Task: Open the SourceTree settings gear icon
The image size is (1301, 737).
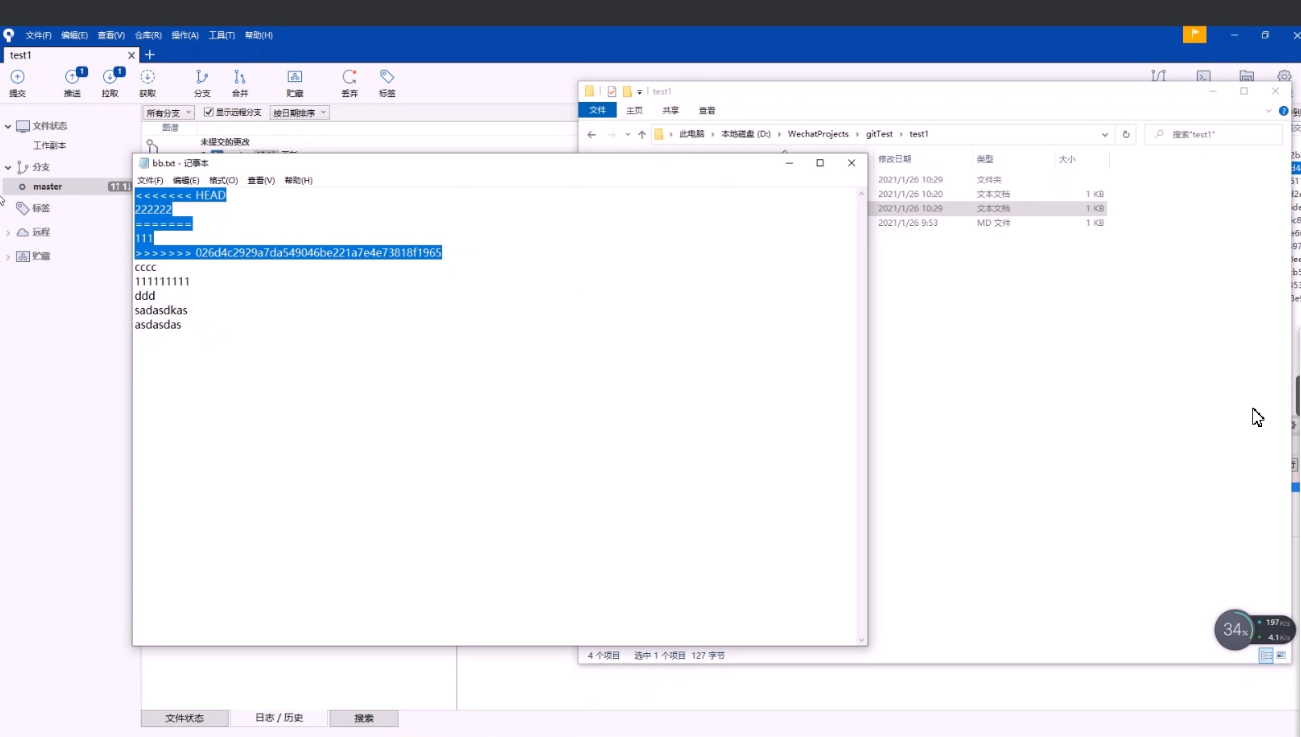Action: 1284,76
